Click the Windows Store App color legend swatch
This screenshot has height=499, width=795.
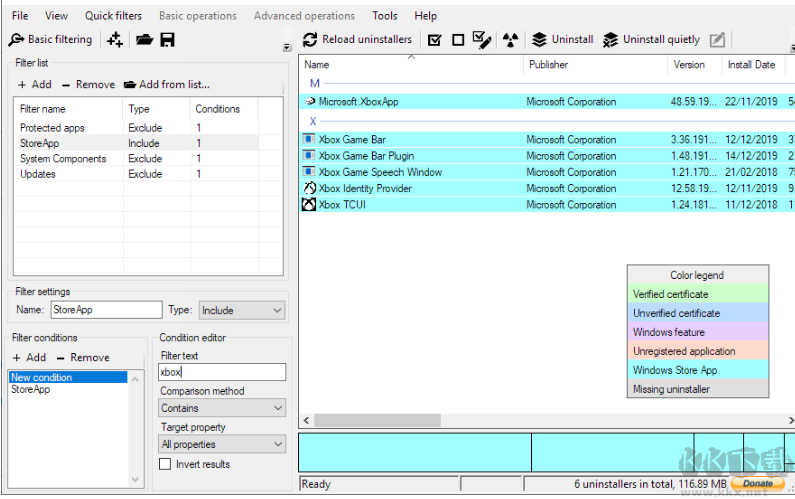coord(697,370)
